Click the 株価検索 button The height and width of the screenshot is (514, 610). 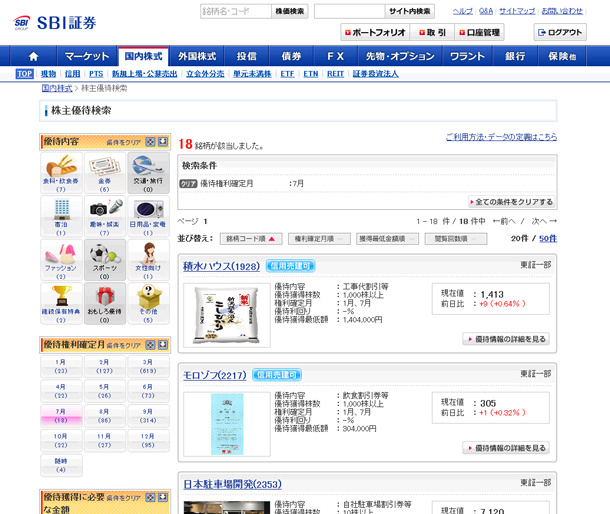[289, 11]
